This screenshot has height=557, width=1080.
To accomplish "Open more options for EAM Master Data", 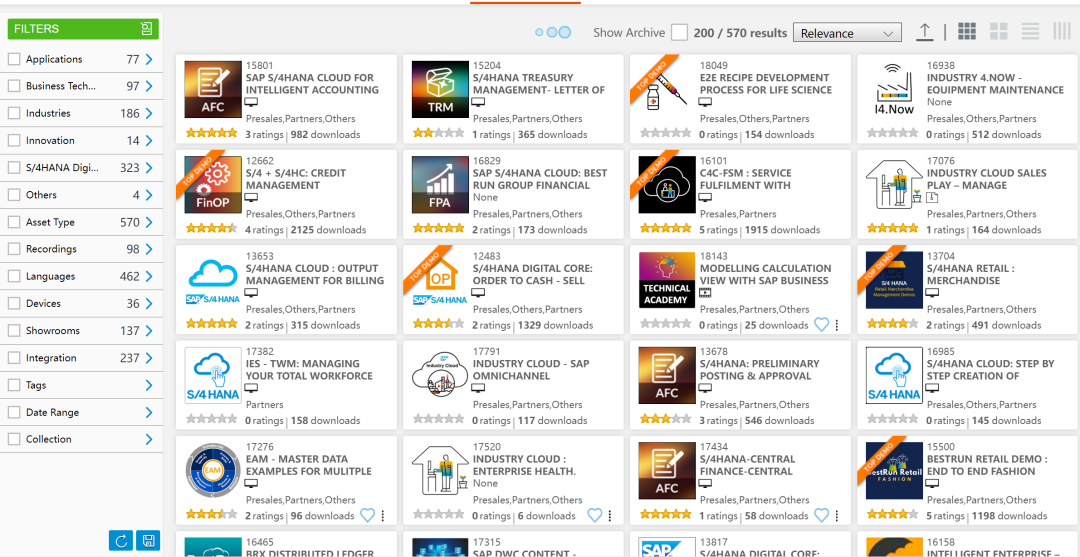I will [383, 515].
